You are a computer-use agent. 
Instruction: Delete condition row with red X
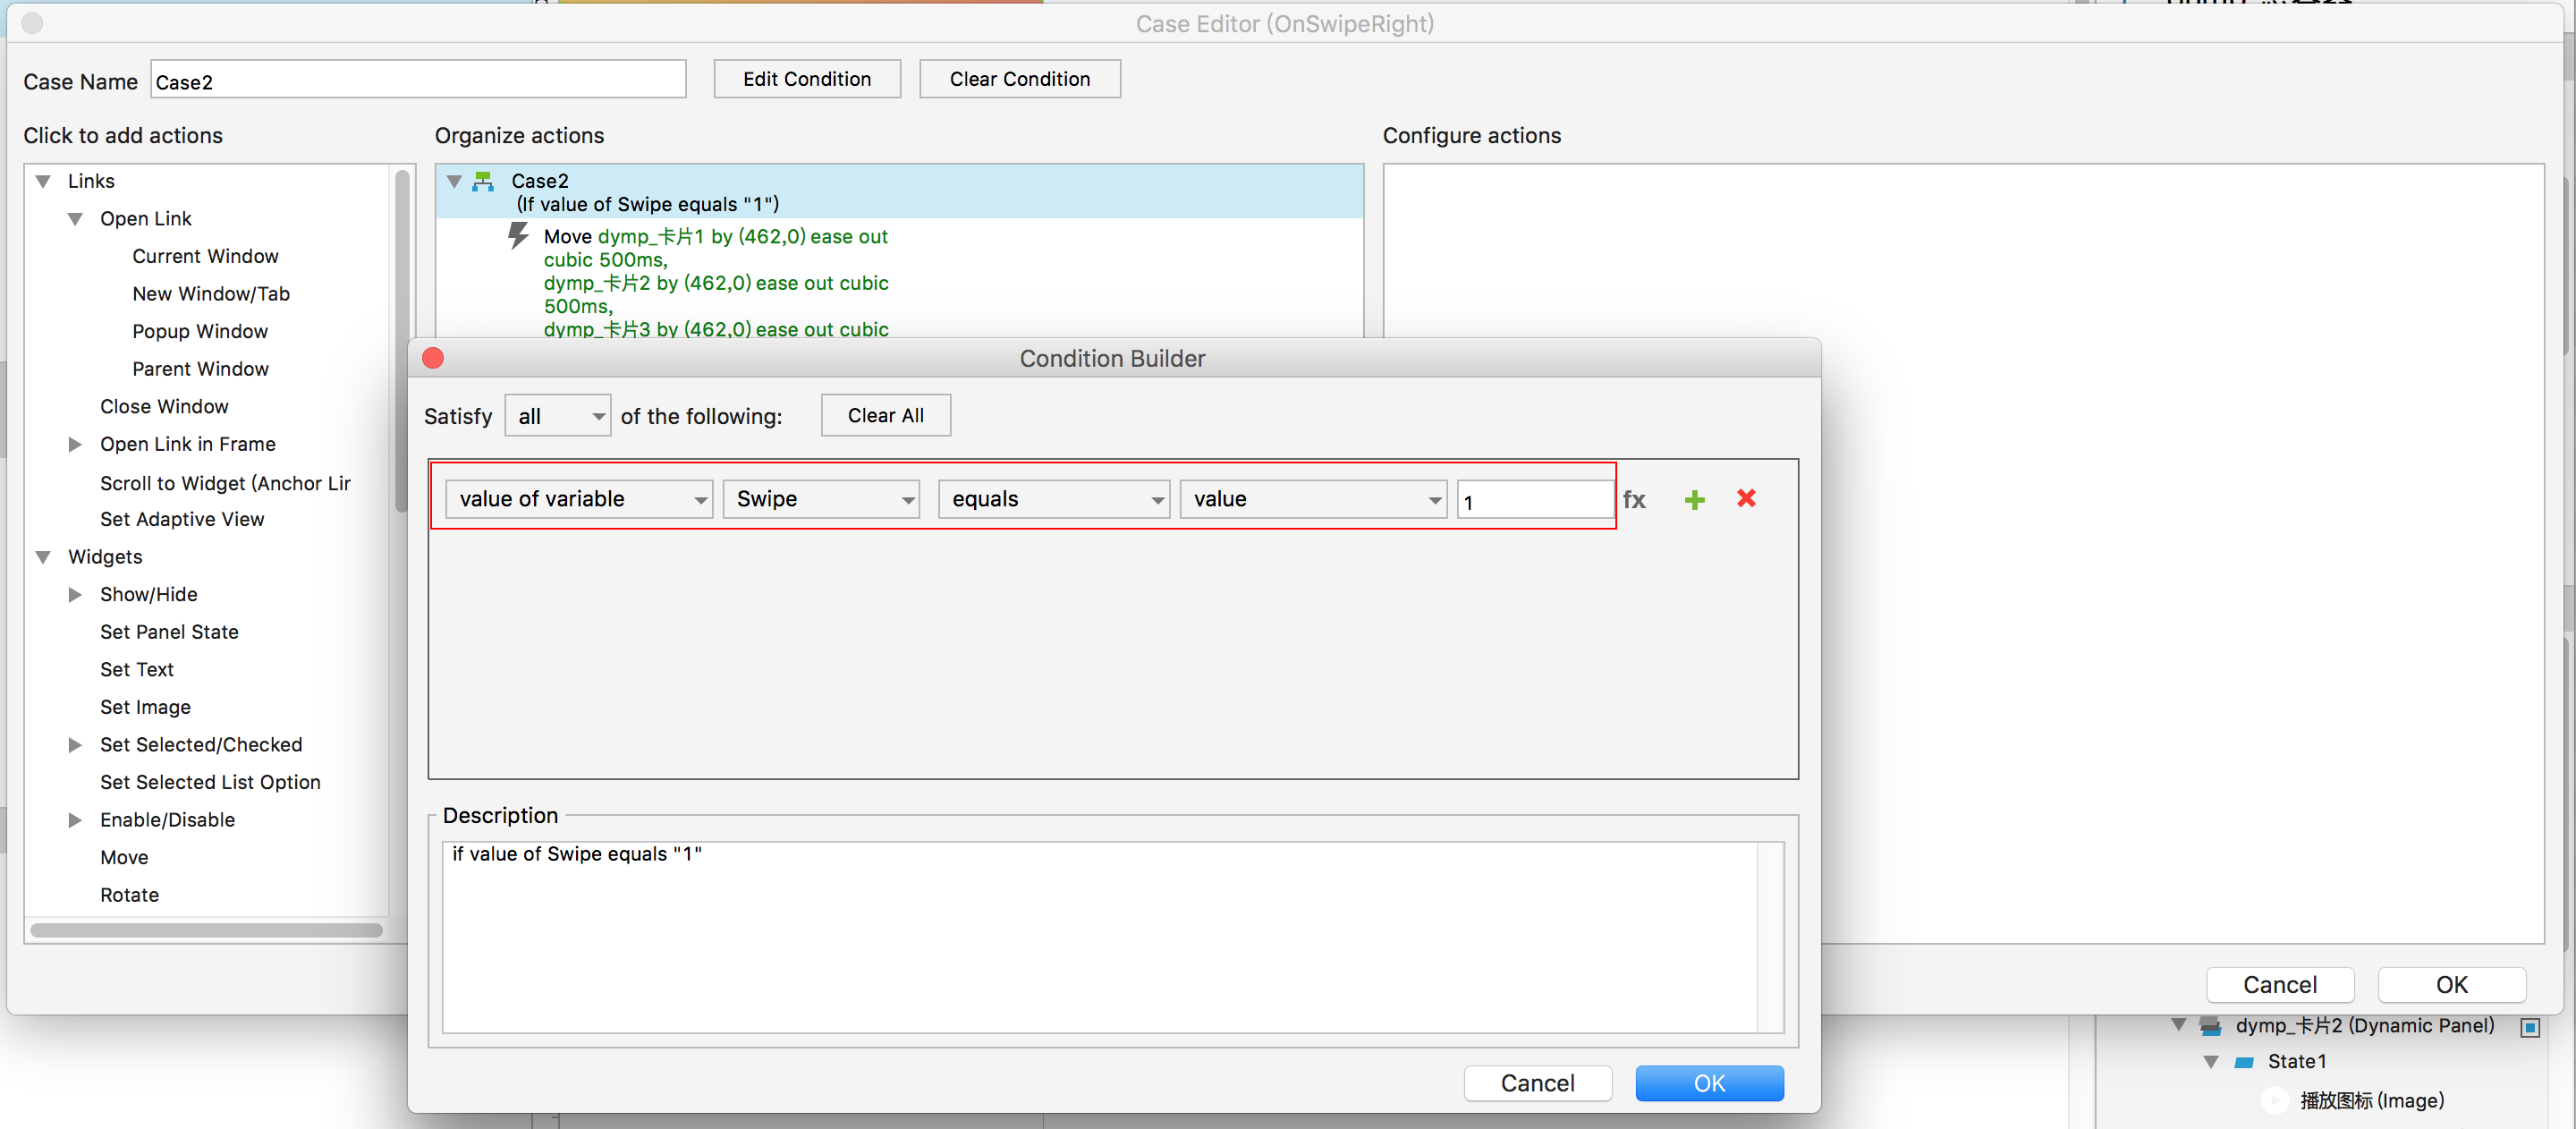tap(1745, 498)
